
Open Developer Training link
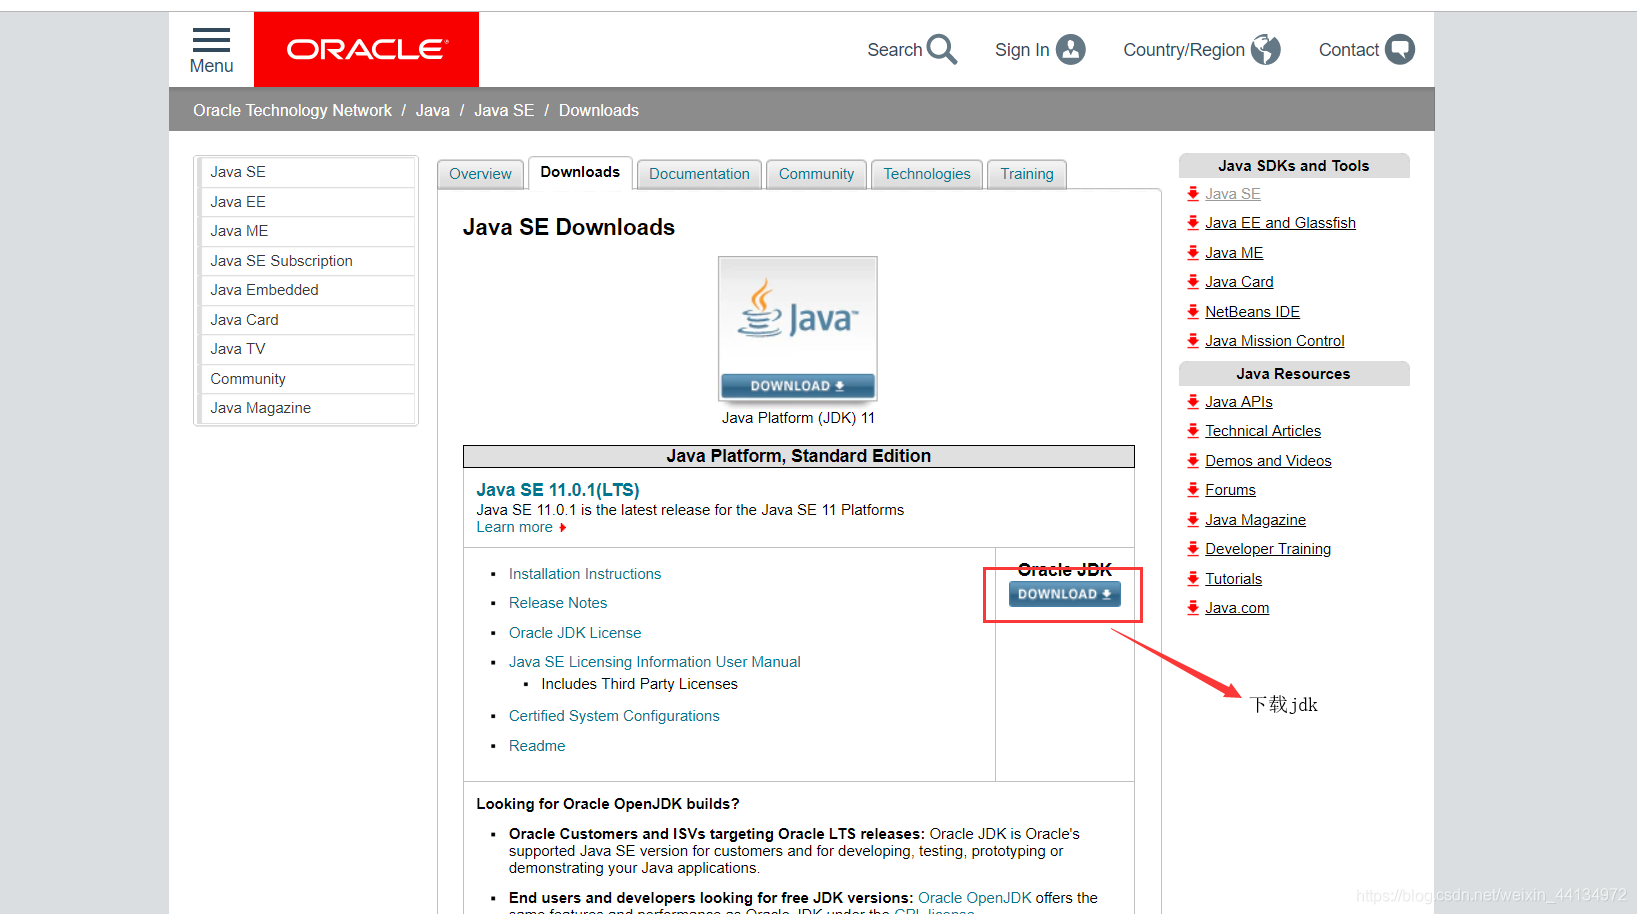pos(1268,549)
